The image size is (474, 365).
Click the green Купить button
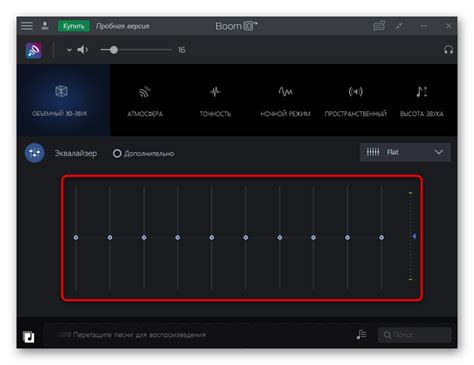[74, 26]
